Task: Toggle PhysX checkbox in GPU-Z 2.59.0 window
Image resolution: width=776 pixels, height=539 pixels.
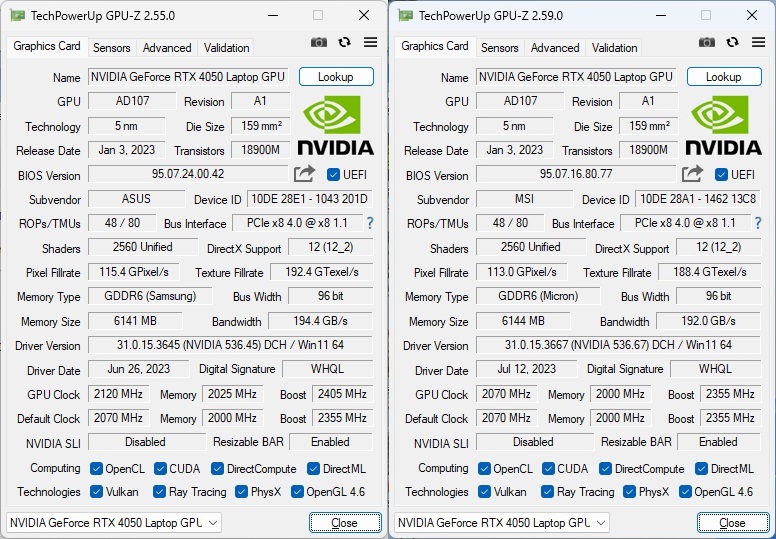Action: [x=630, y=491]
